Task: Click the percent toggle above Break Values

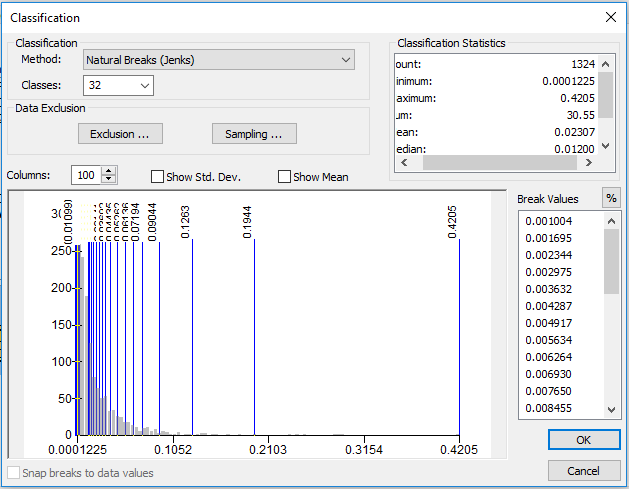Action: [611, 198]
